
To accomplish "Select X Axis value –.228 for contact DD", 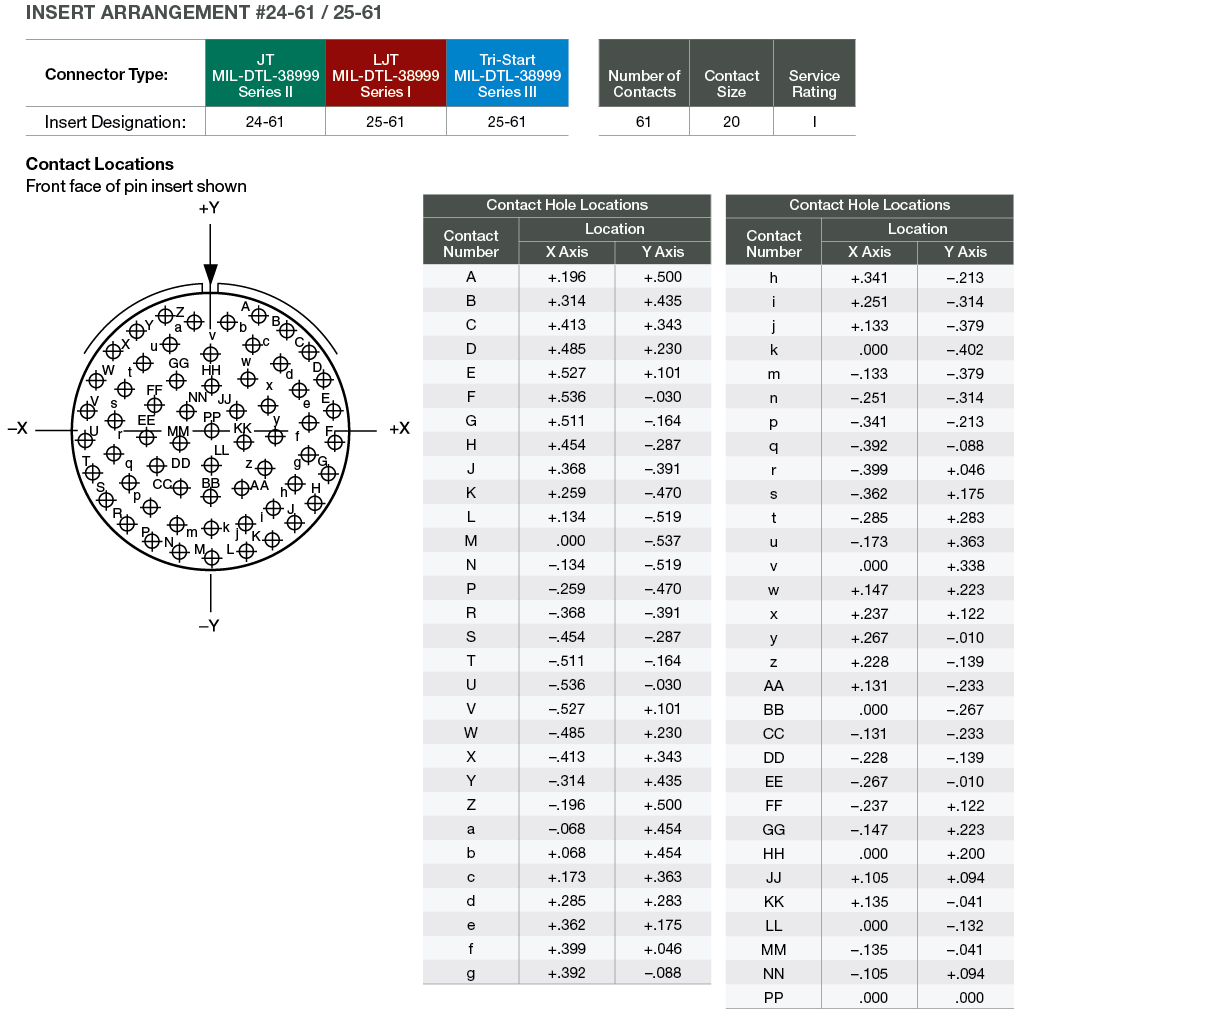I will (870, 758).
